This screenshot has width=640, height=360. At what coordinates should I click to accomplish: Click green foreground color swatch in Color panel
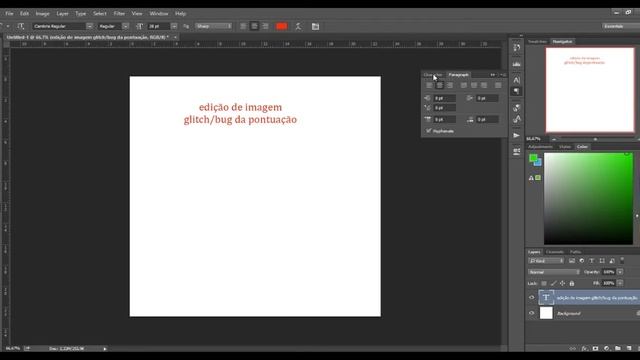(533, 158)
